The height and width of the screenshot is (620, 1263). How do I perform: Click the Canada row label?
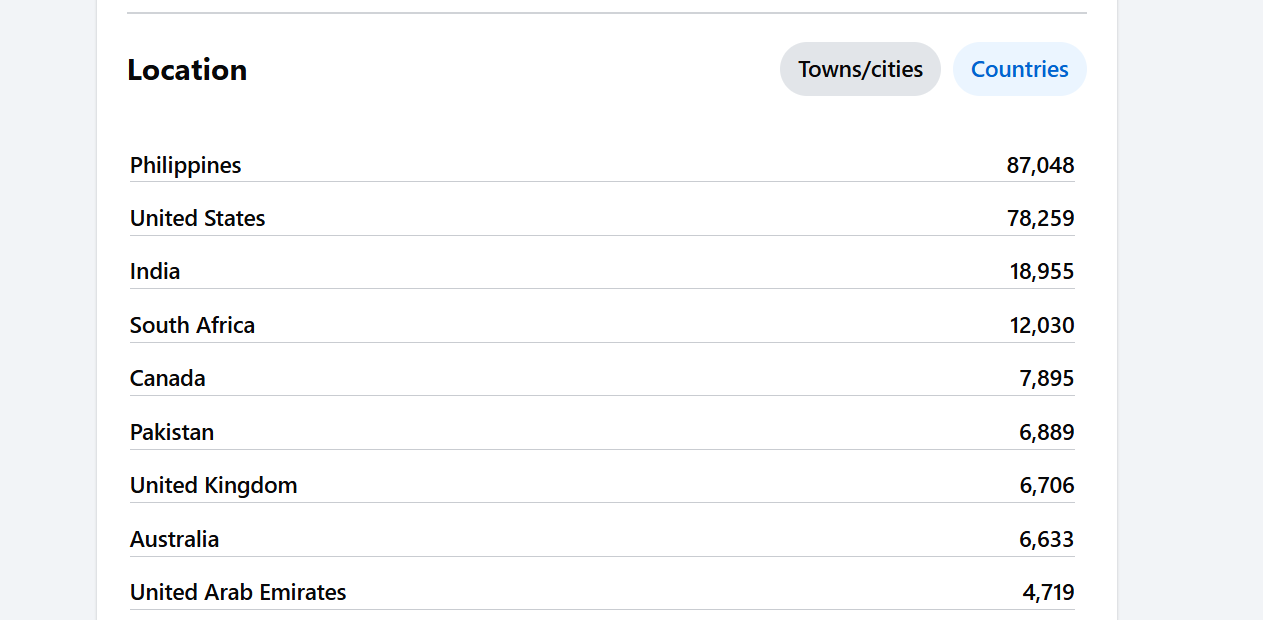pos(168,378)
